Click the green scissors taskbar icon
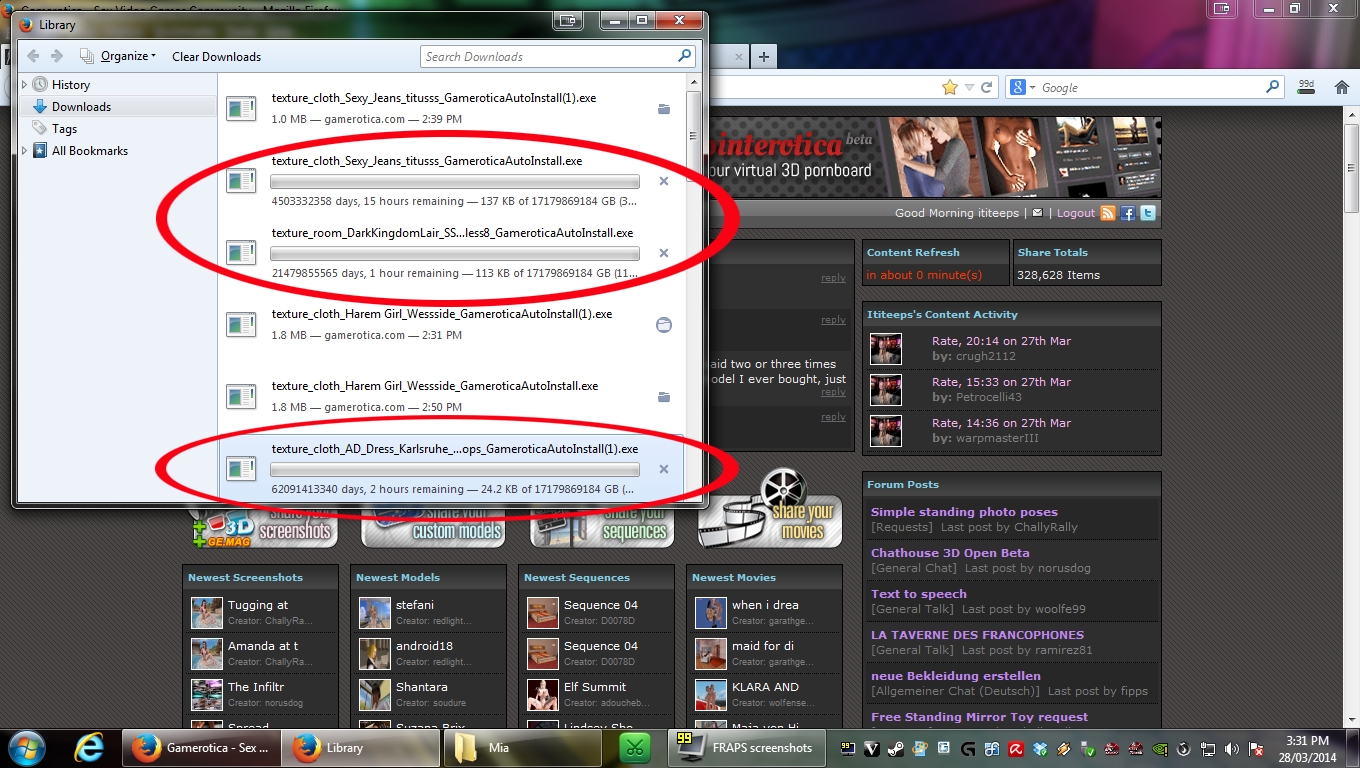 pyautogui.click(x=634, y=748)
